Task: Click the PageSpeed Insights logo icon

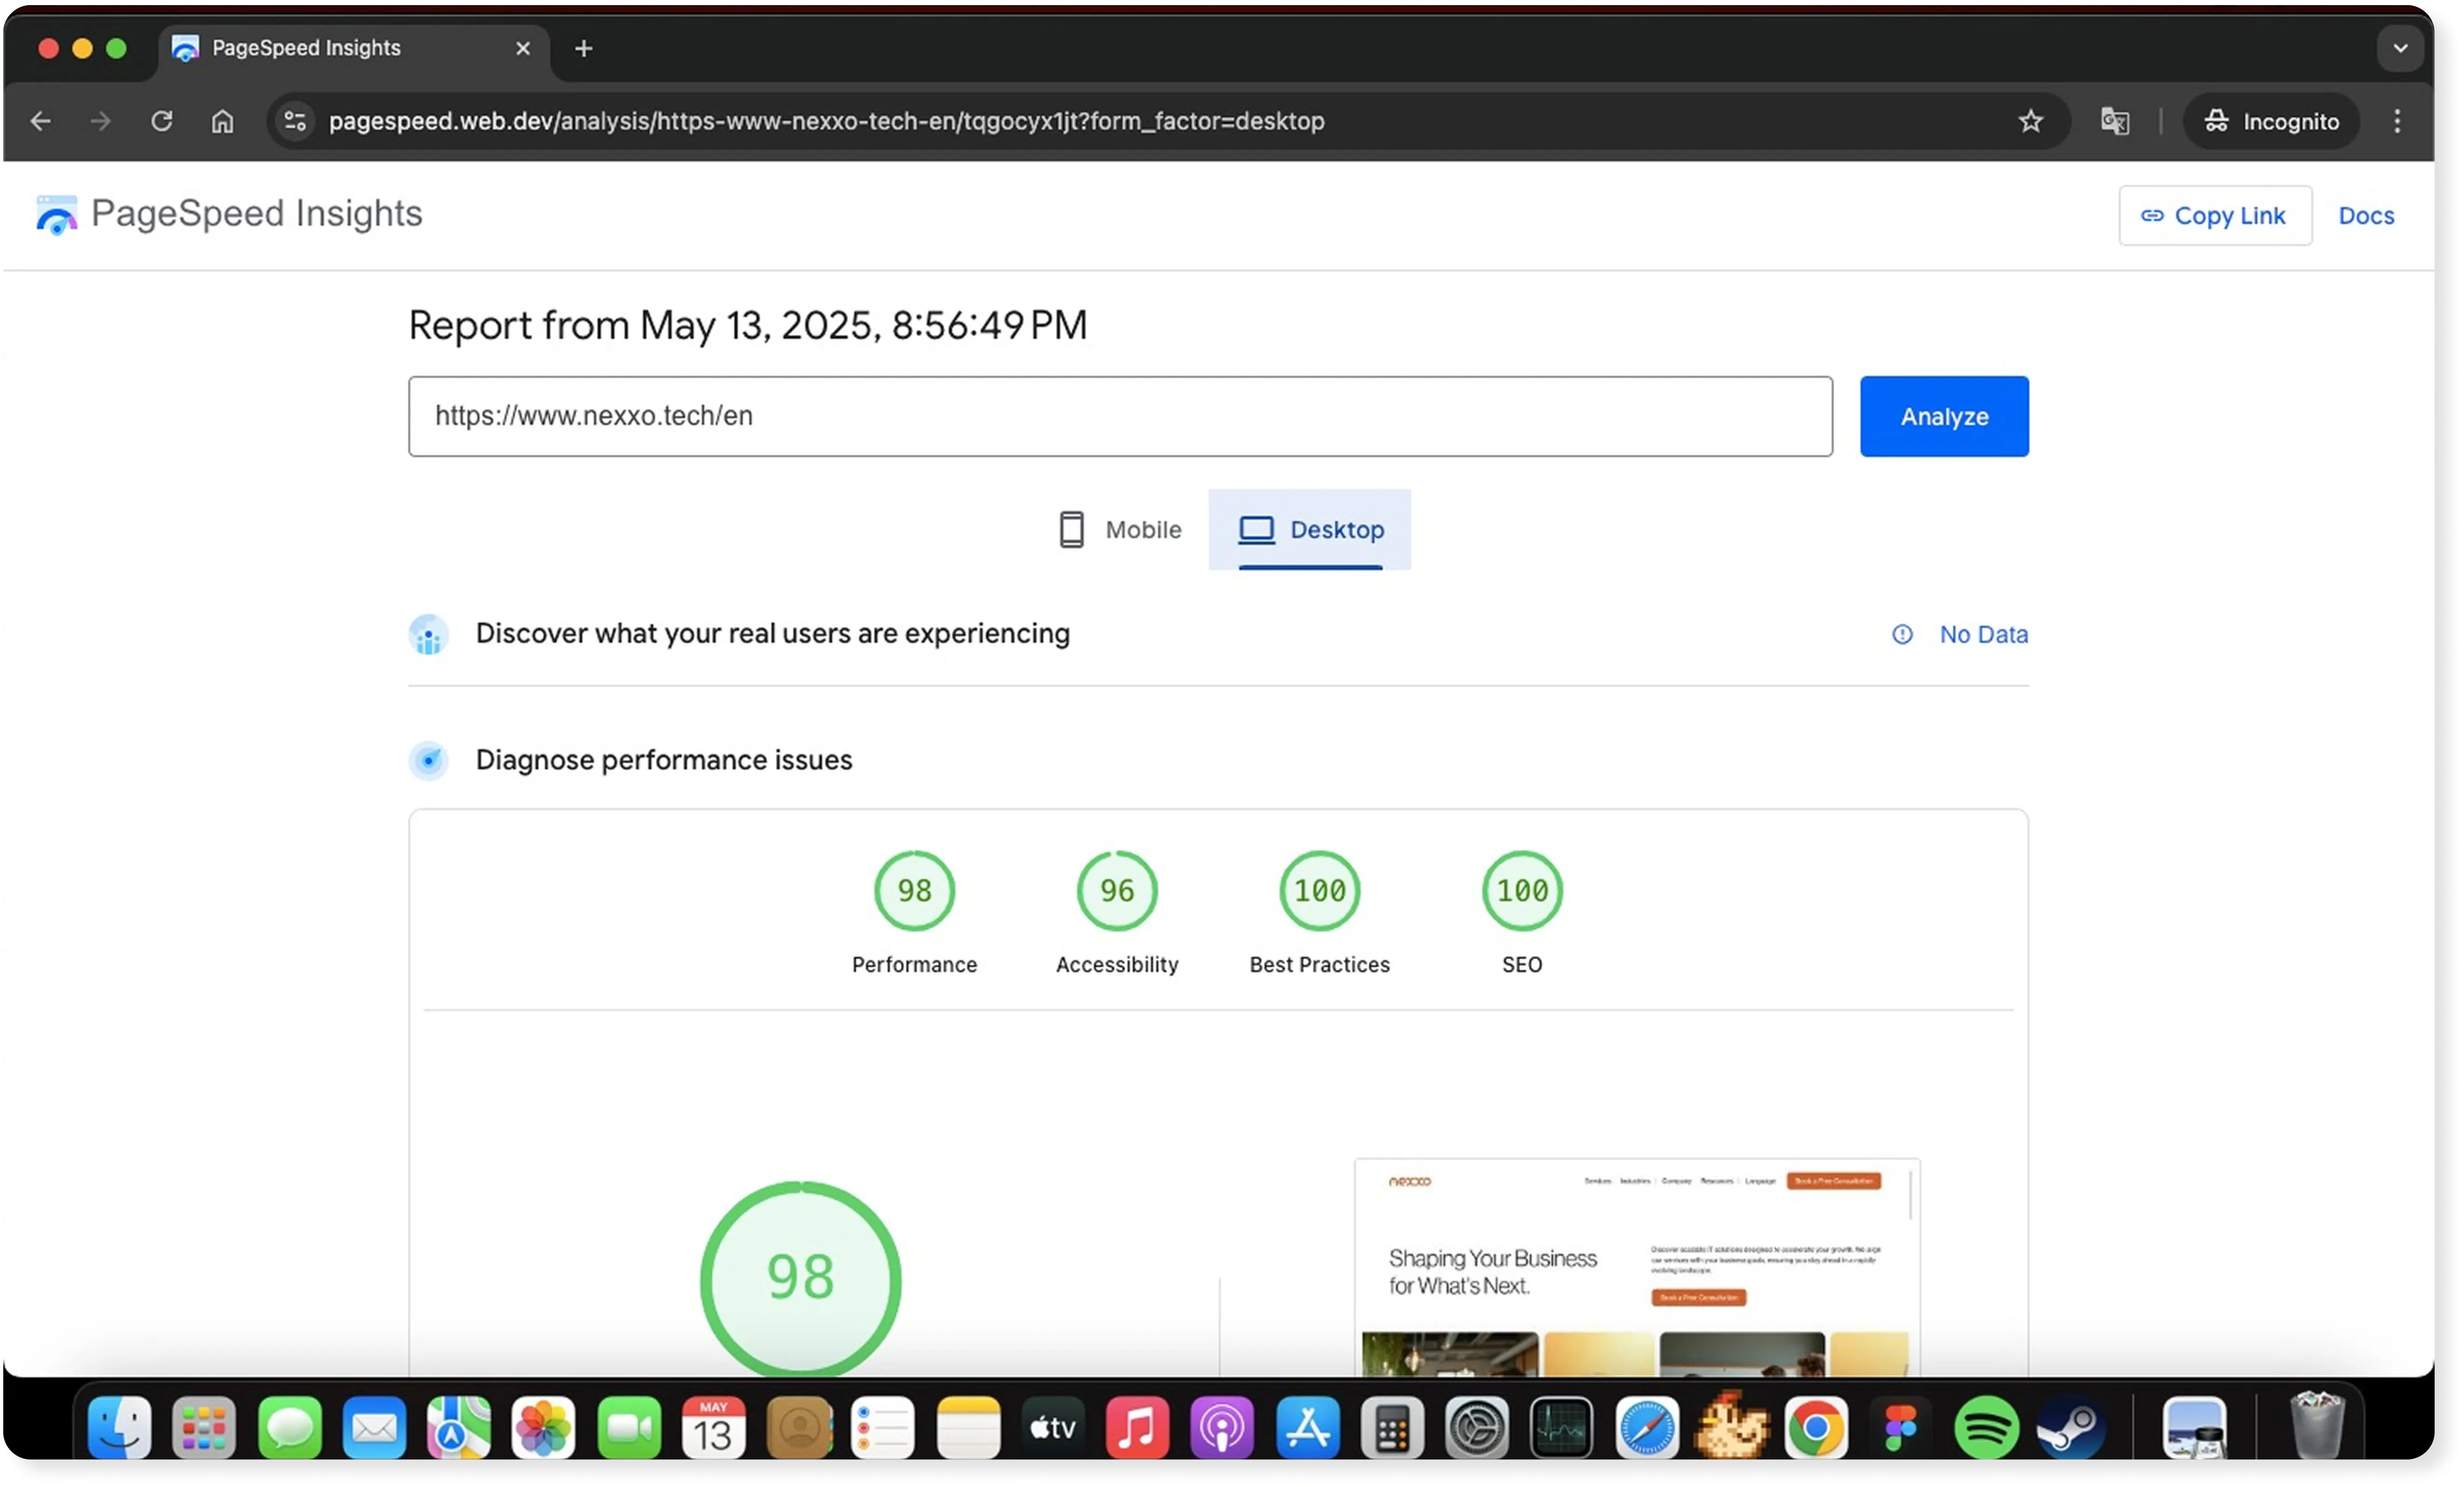Action: pyautogui.click(x=56, y=215)
